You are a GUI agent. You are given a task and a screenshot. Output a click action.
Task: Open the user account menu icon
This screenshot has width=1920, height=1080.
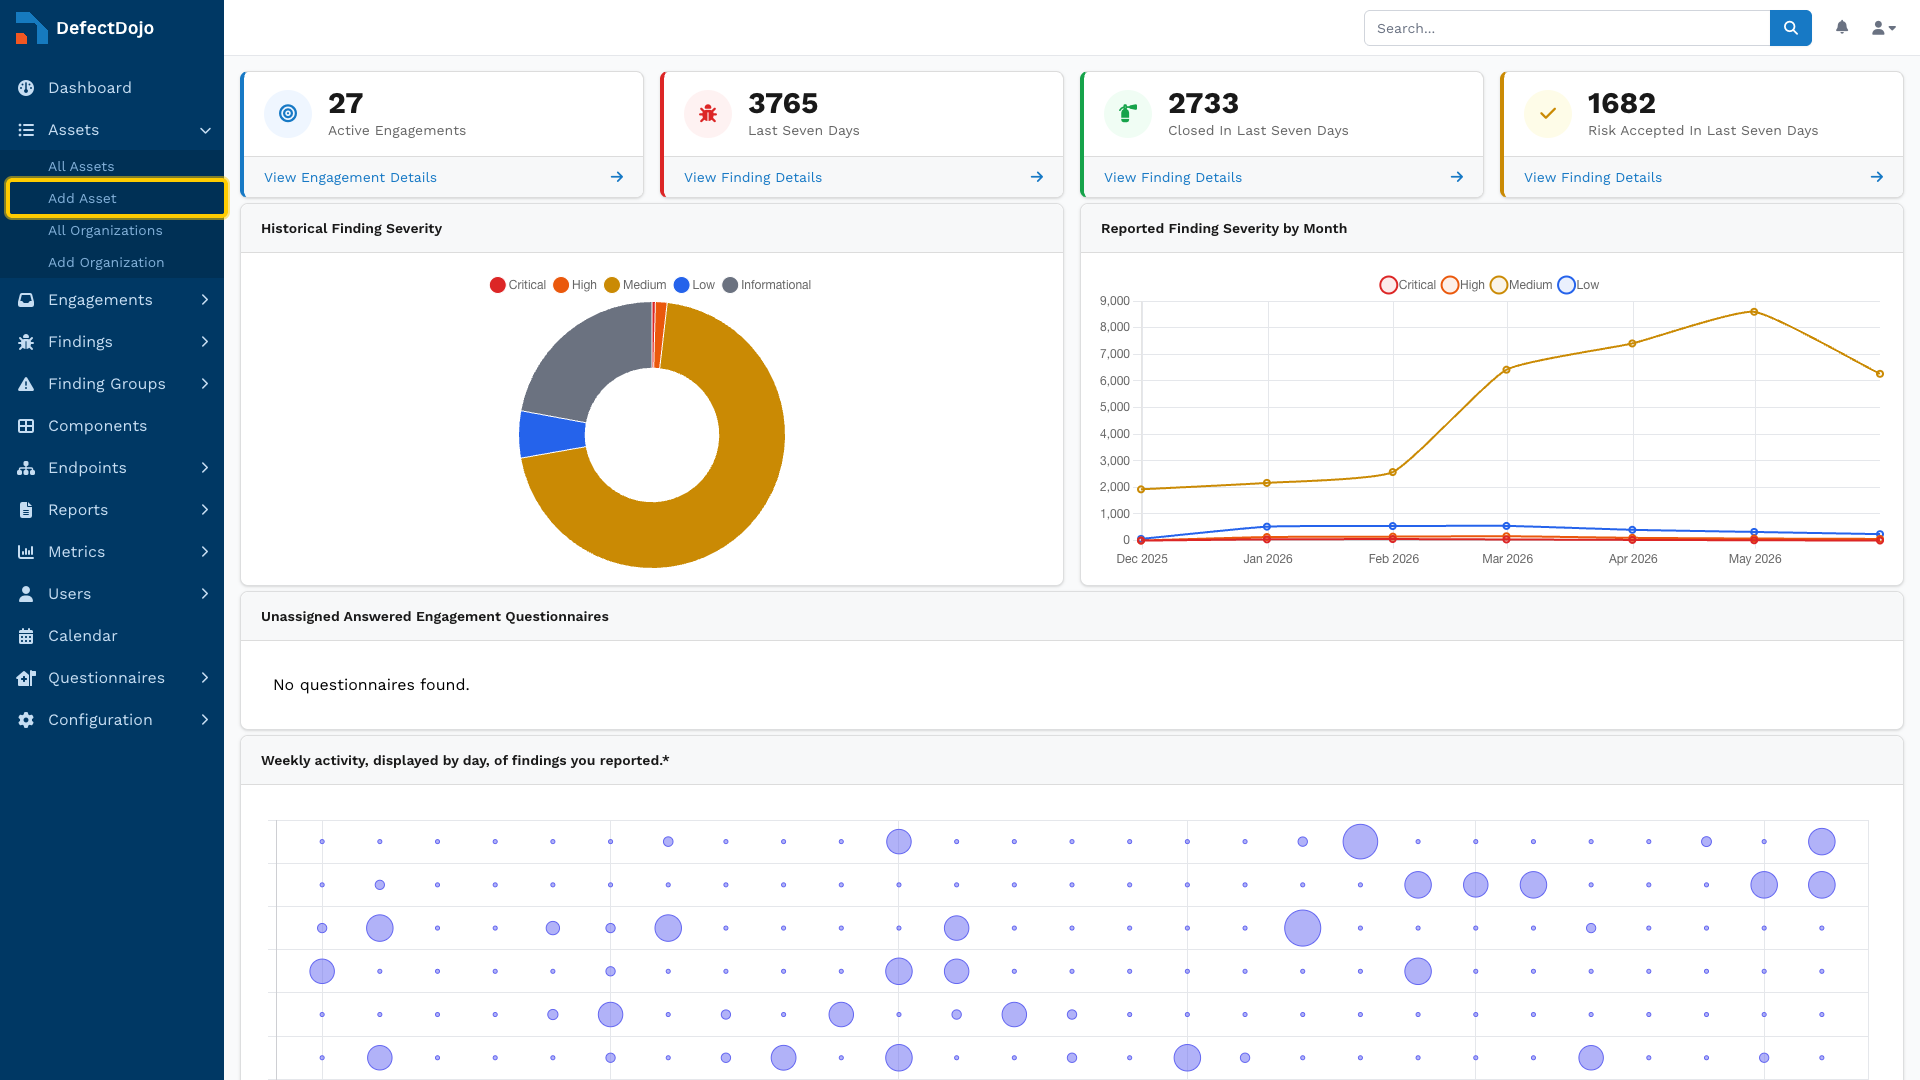click(x=1884, y=28)
